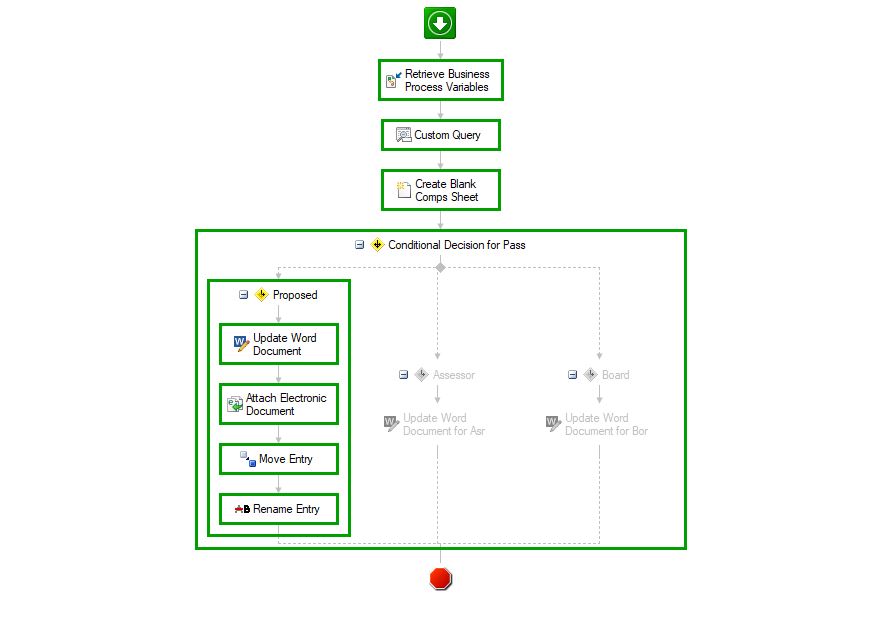The width and height of the screenshot is (891, 627).
Task: Select the Move Entry label
Action: pos(286,459)
